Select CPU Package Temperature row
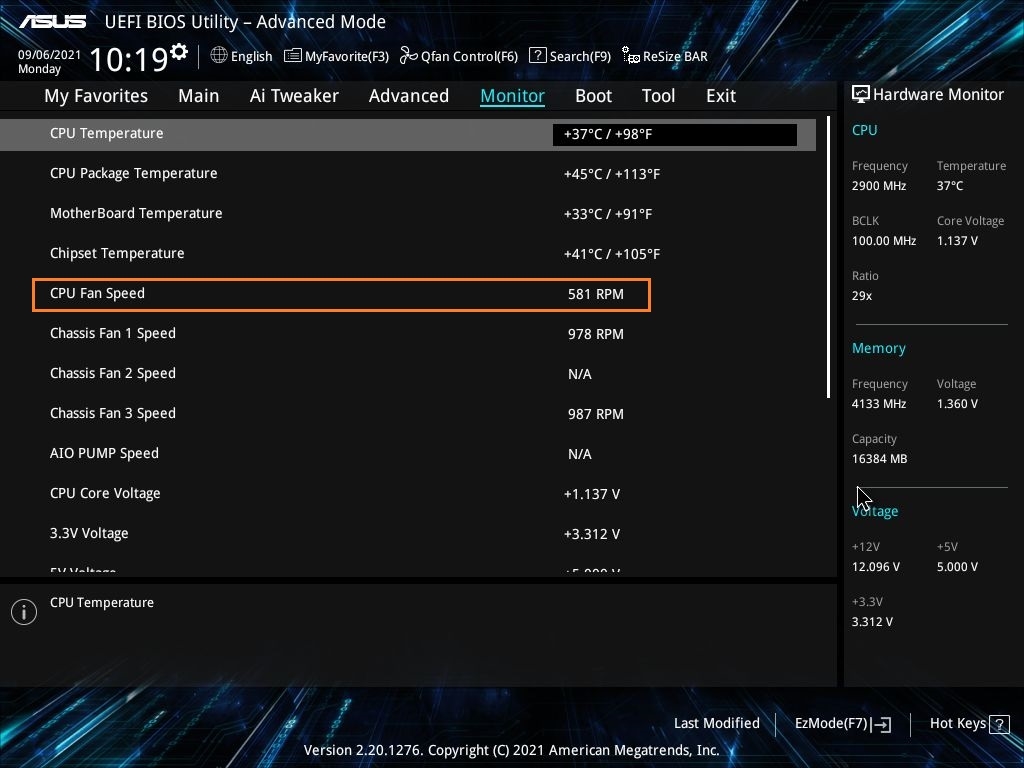Image resolution: width=1024 pixels, height=768 pixels. tap(408, 174)
